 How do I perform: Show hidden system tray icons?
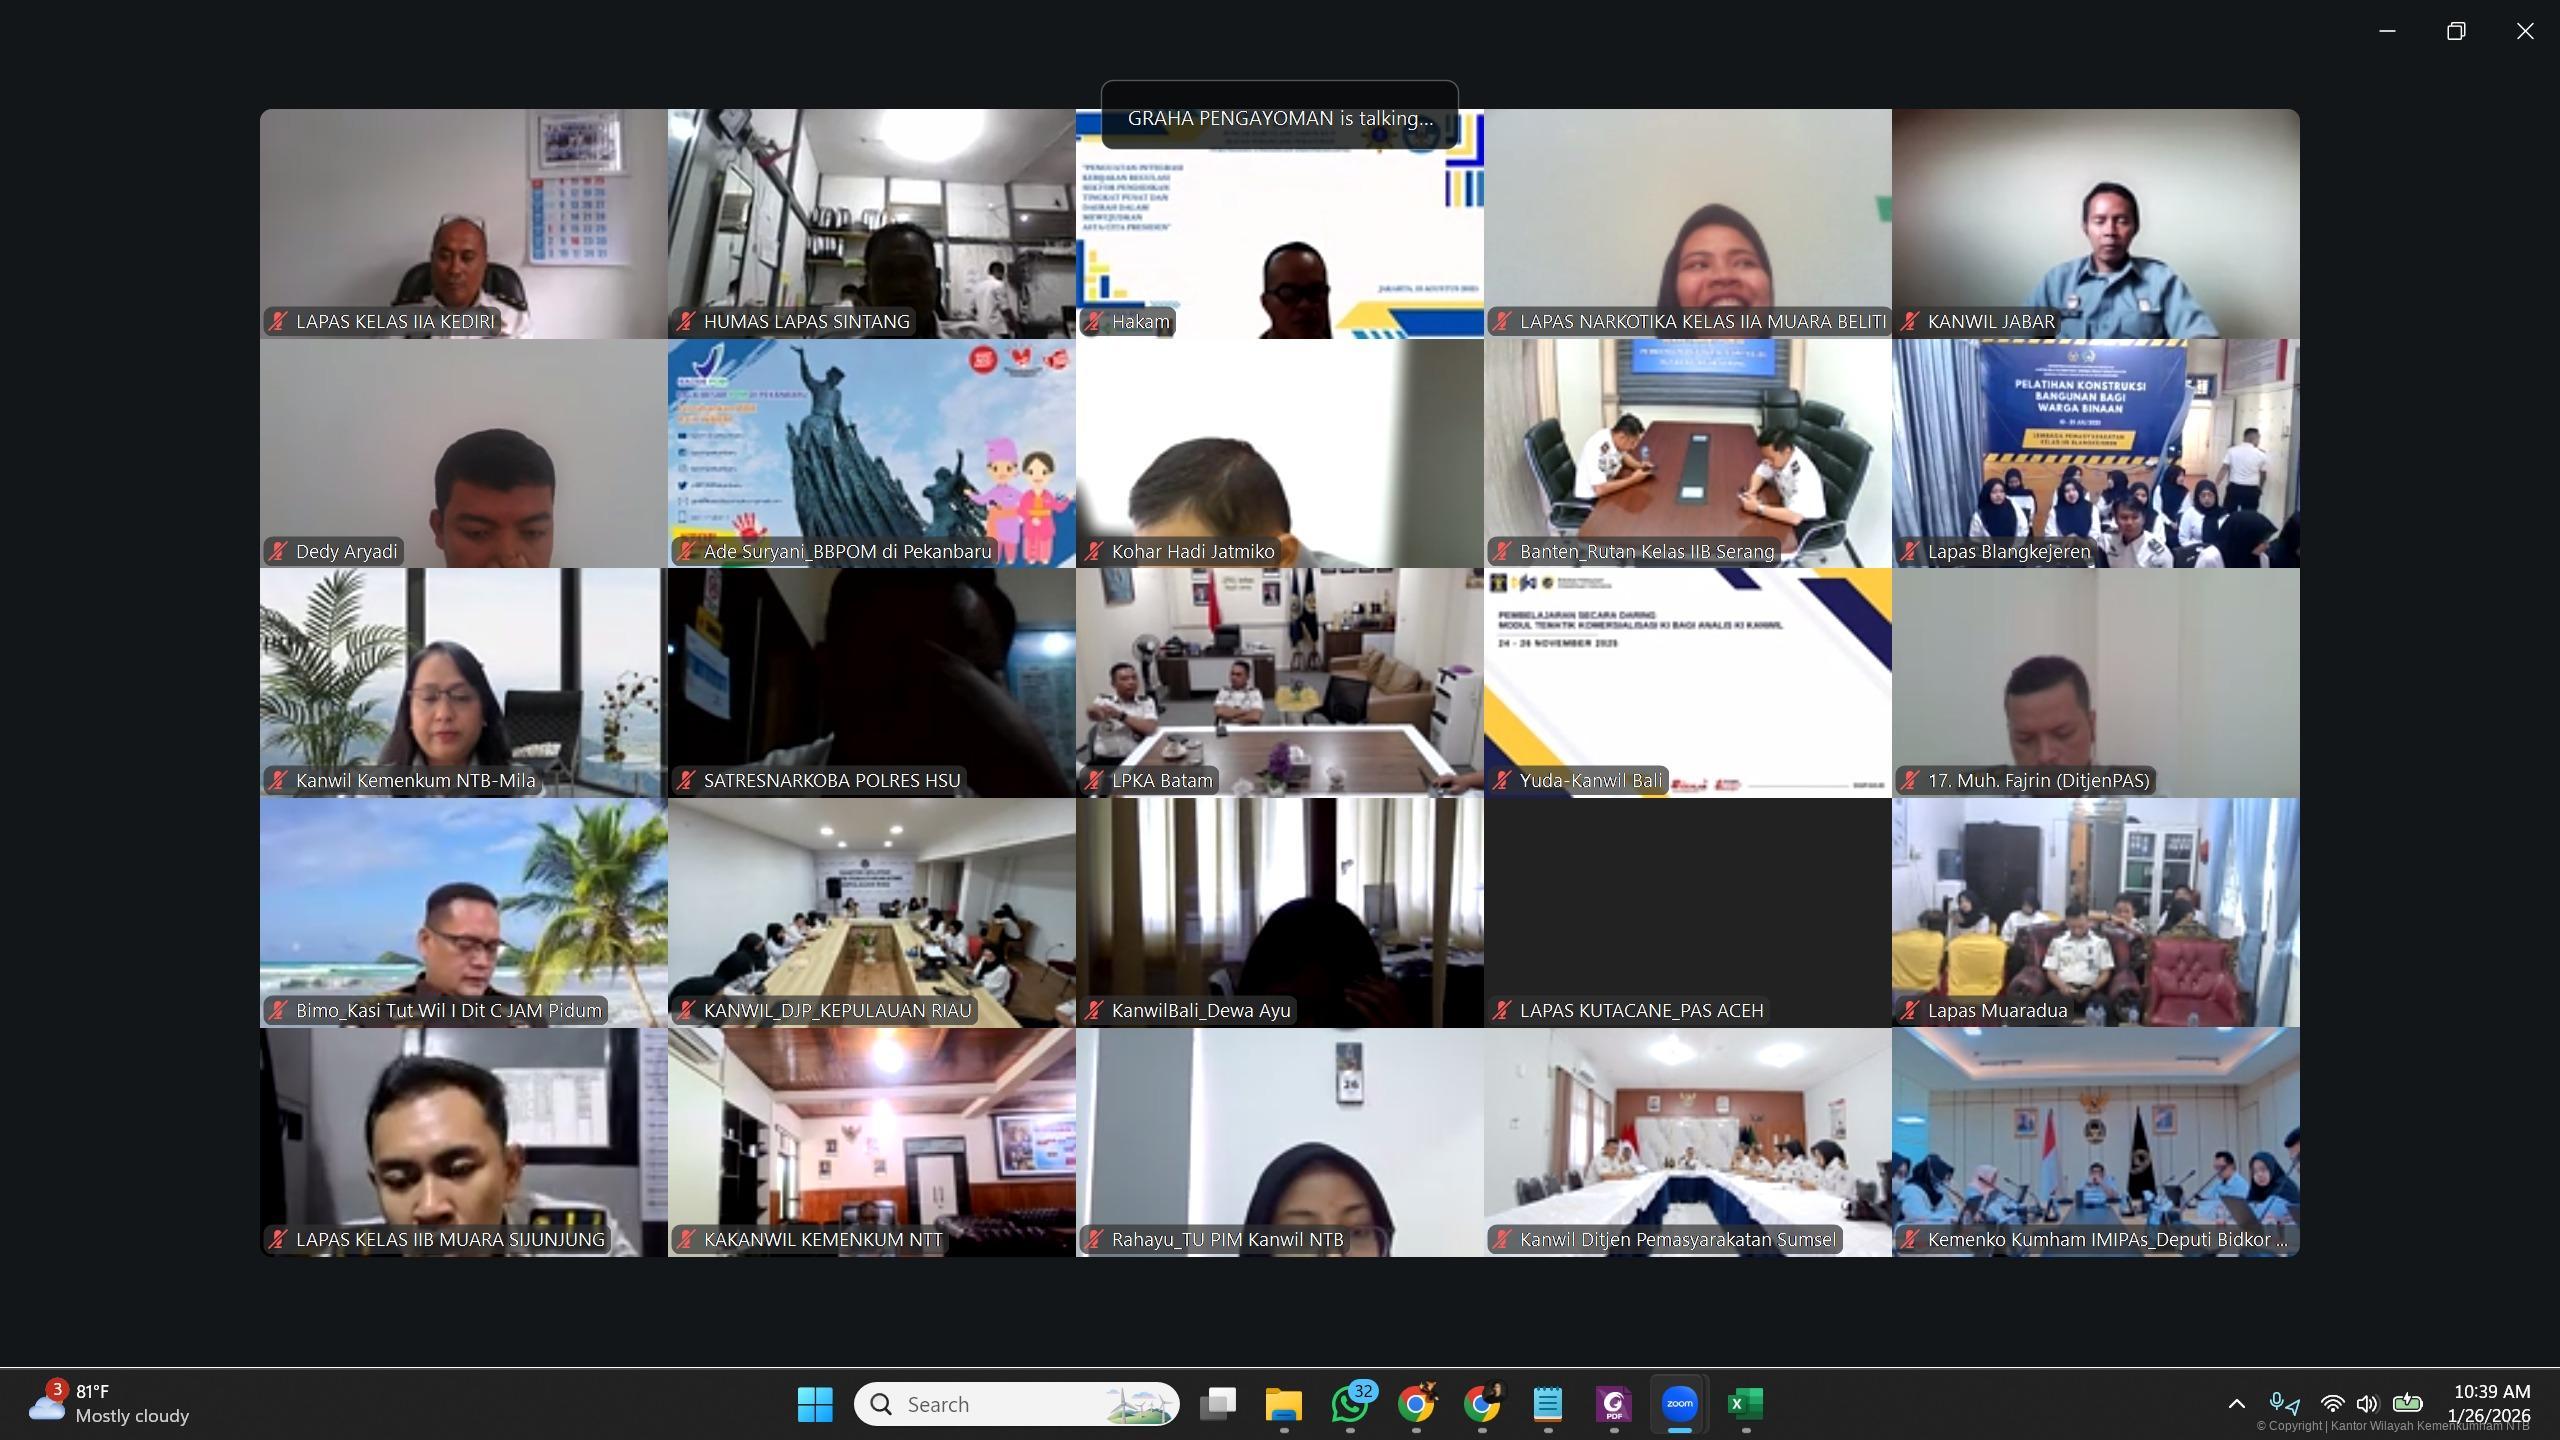coord(2237,1404)
